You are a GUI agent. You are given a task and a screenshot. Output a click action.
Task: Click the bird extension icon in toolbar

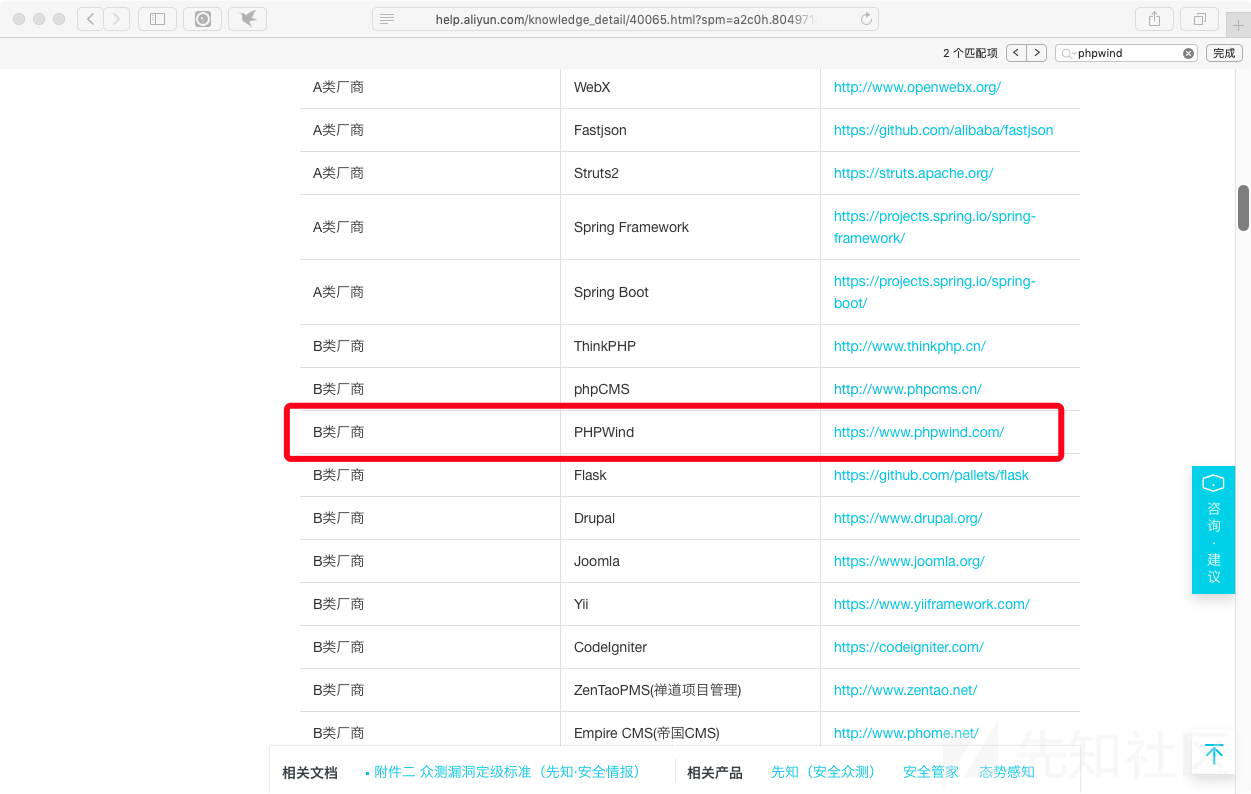[247, 19]
